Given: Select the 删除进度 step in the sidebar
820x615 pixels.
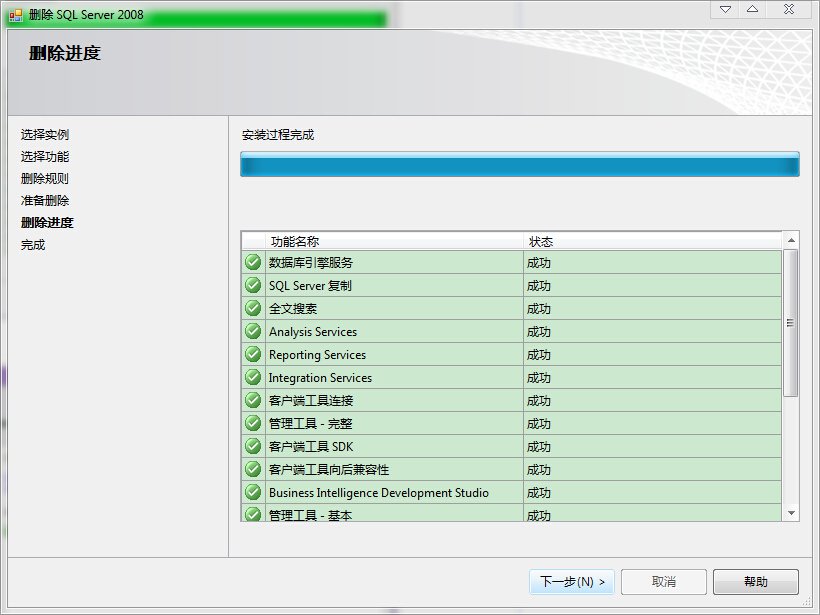Looking at the screenshot, I should (47, 223).
